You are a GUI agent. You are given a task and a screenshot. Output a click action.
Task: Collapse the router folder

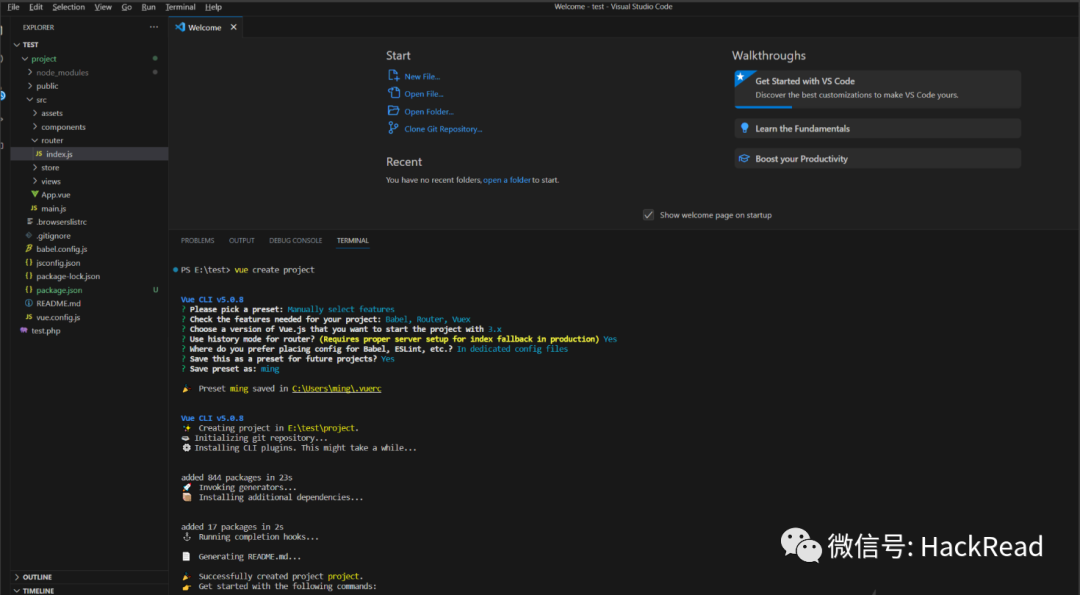[35, 140]
